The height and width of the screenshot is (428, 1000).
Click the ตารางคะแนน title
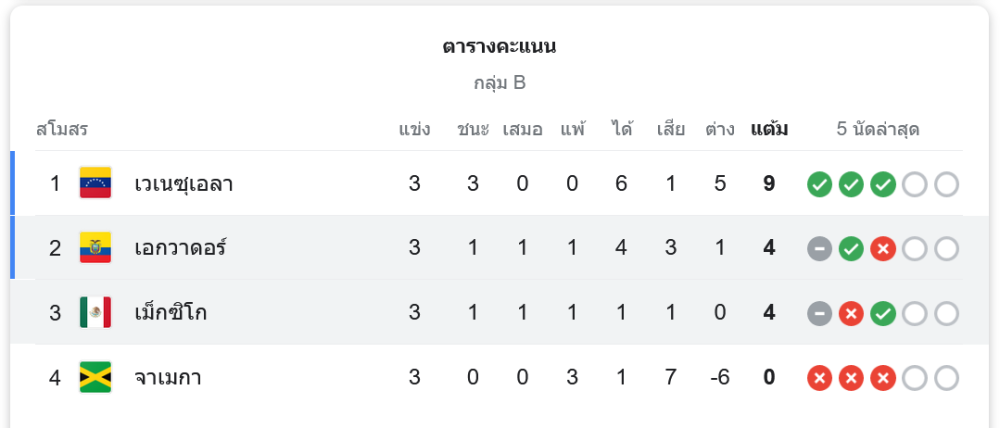point(499,47)
